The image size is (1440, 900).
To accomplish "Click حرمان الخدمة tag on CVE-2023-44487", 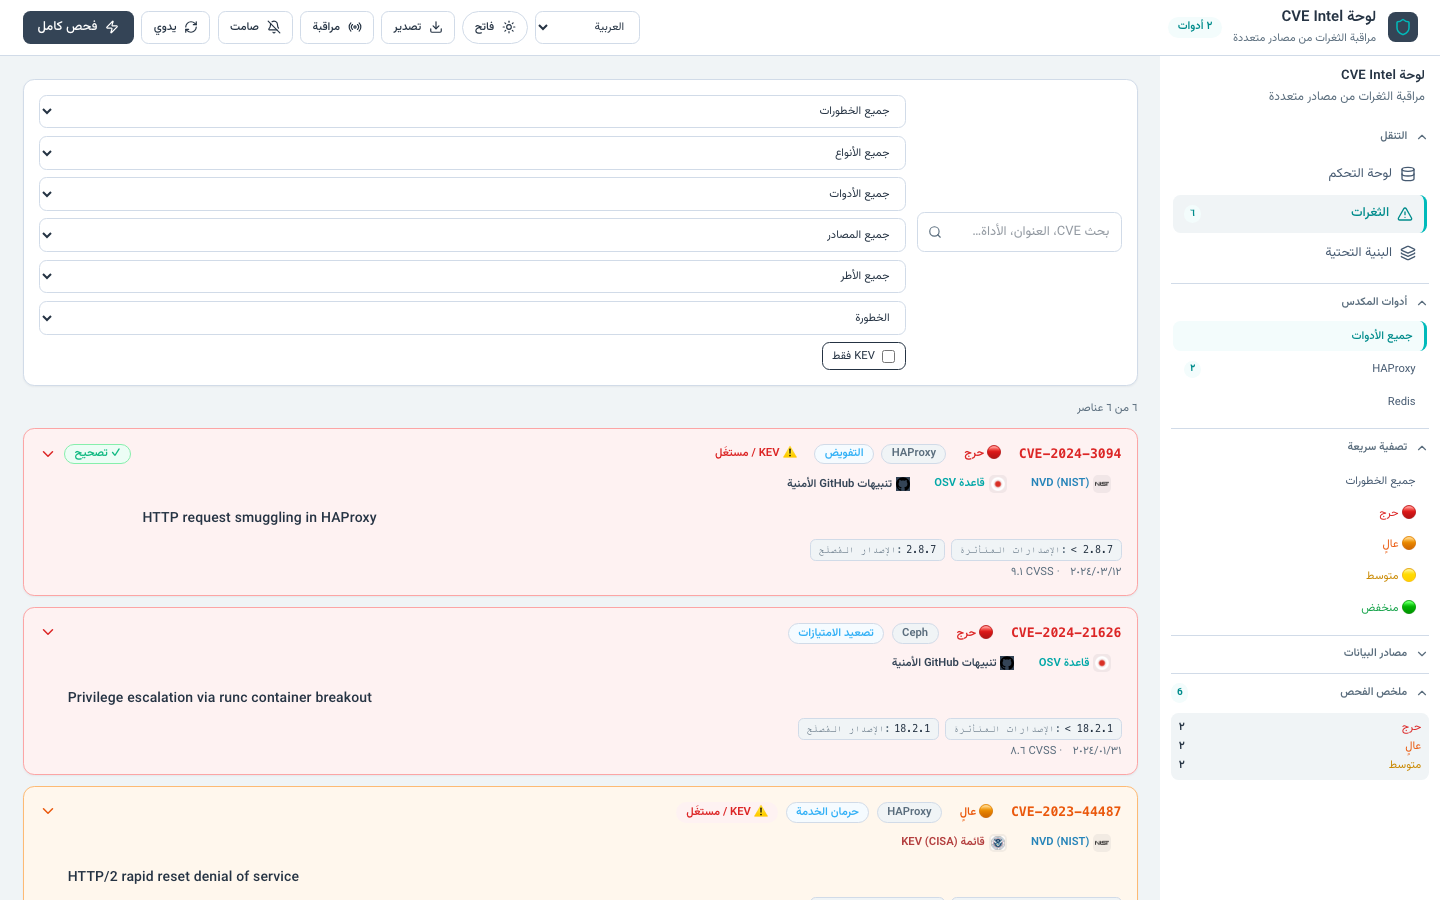I will pyautogui.click(x=827, y=812).
